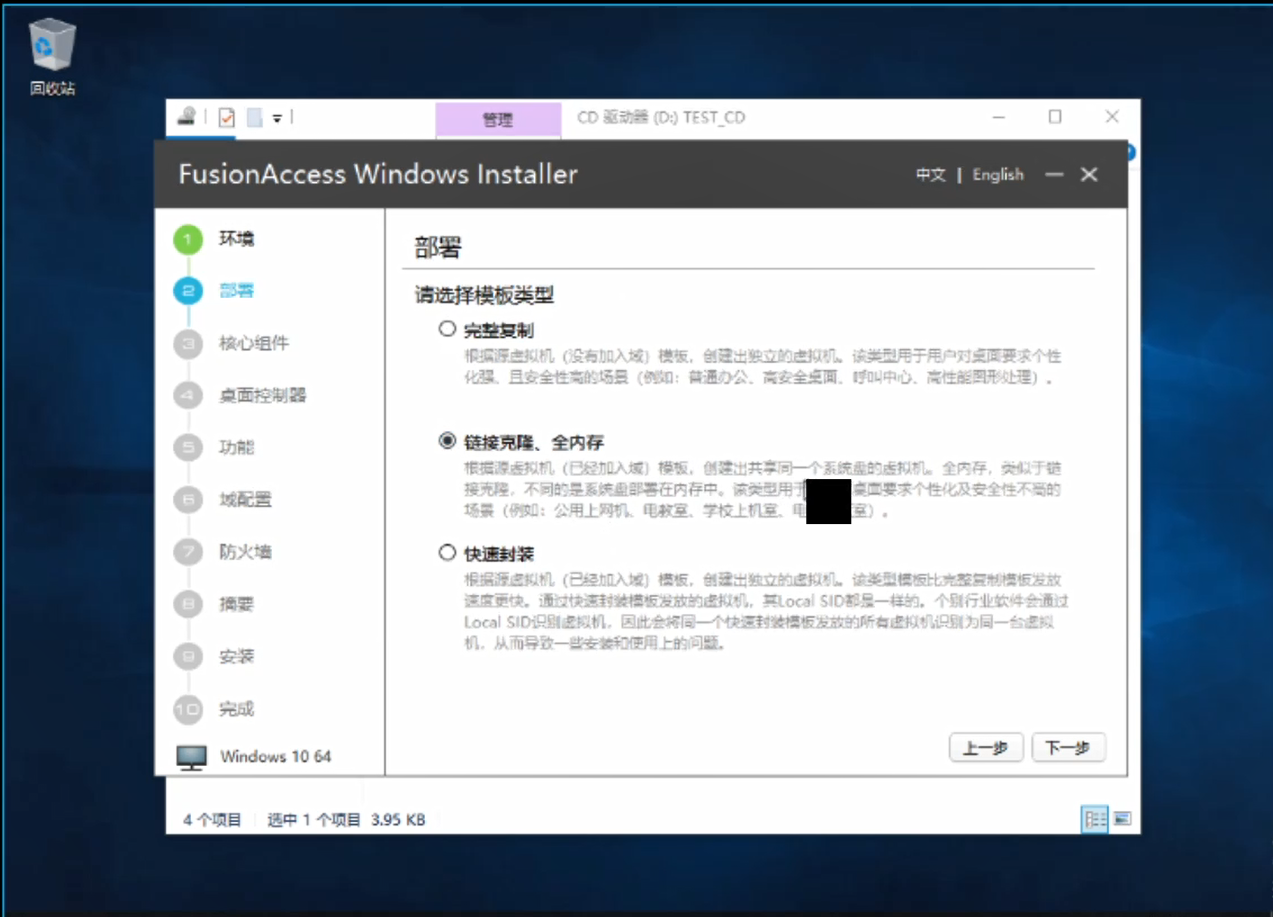Select the 功能 step in the sidebar
1273x917 pixels.
click(x=237, y=447)
